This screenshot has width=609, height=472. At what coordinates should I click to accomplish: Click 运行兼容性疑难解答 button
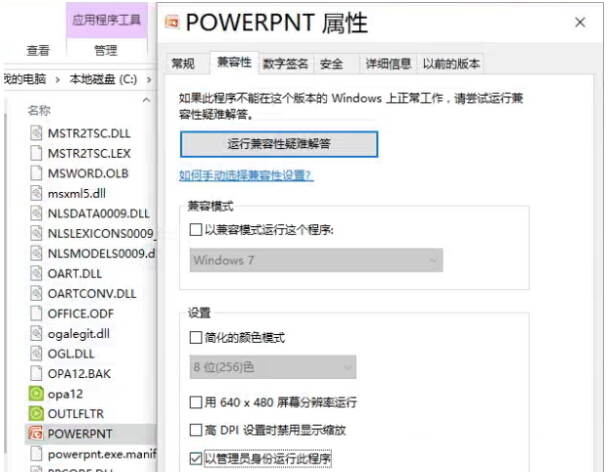point(279,144)
